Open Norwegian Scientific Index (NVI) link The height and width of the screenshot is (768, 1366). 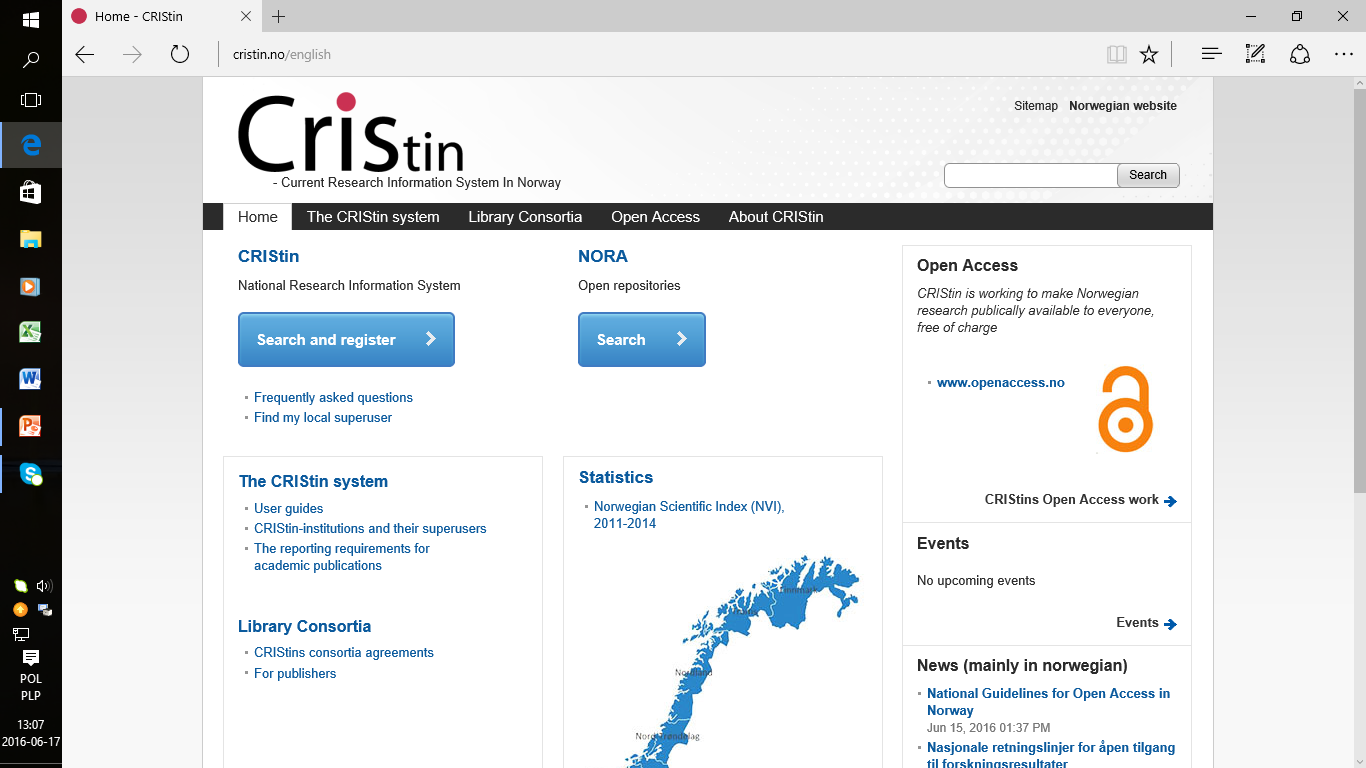coord(689,515)
